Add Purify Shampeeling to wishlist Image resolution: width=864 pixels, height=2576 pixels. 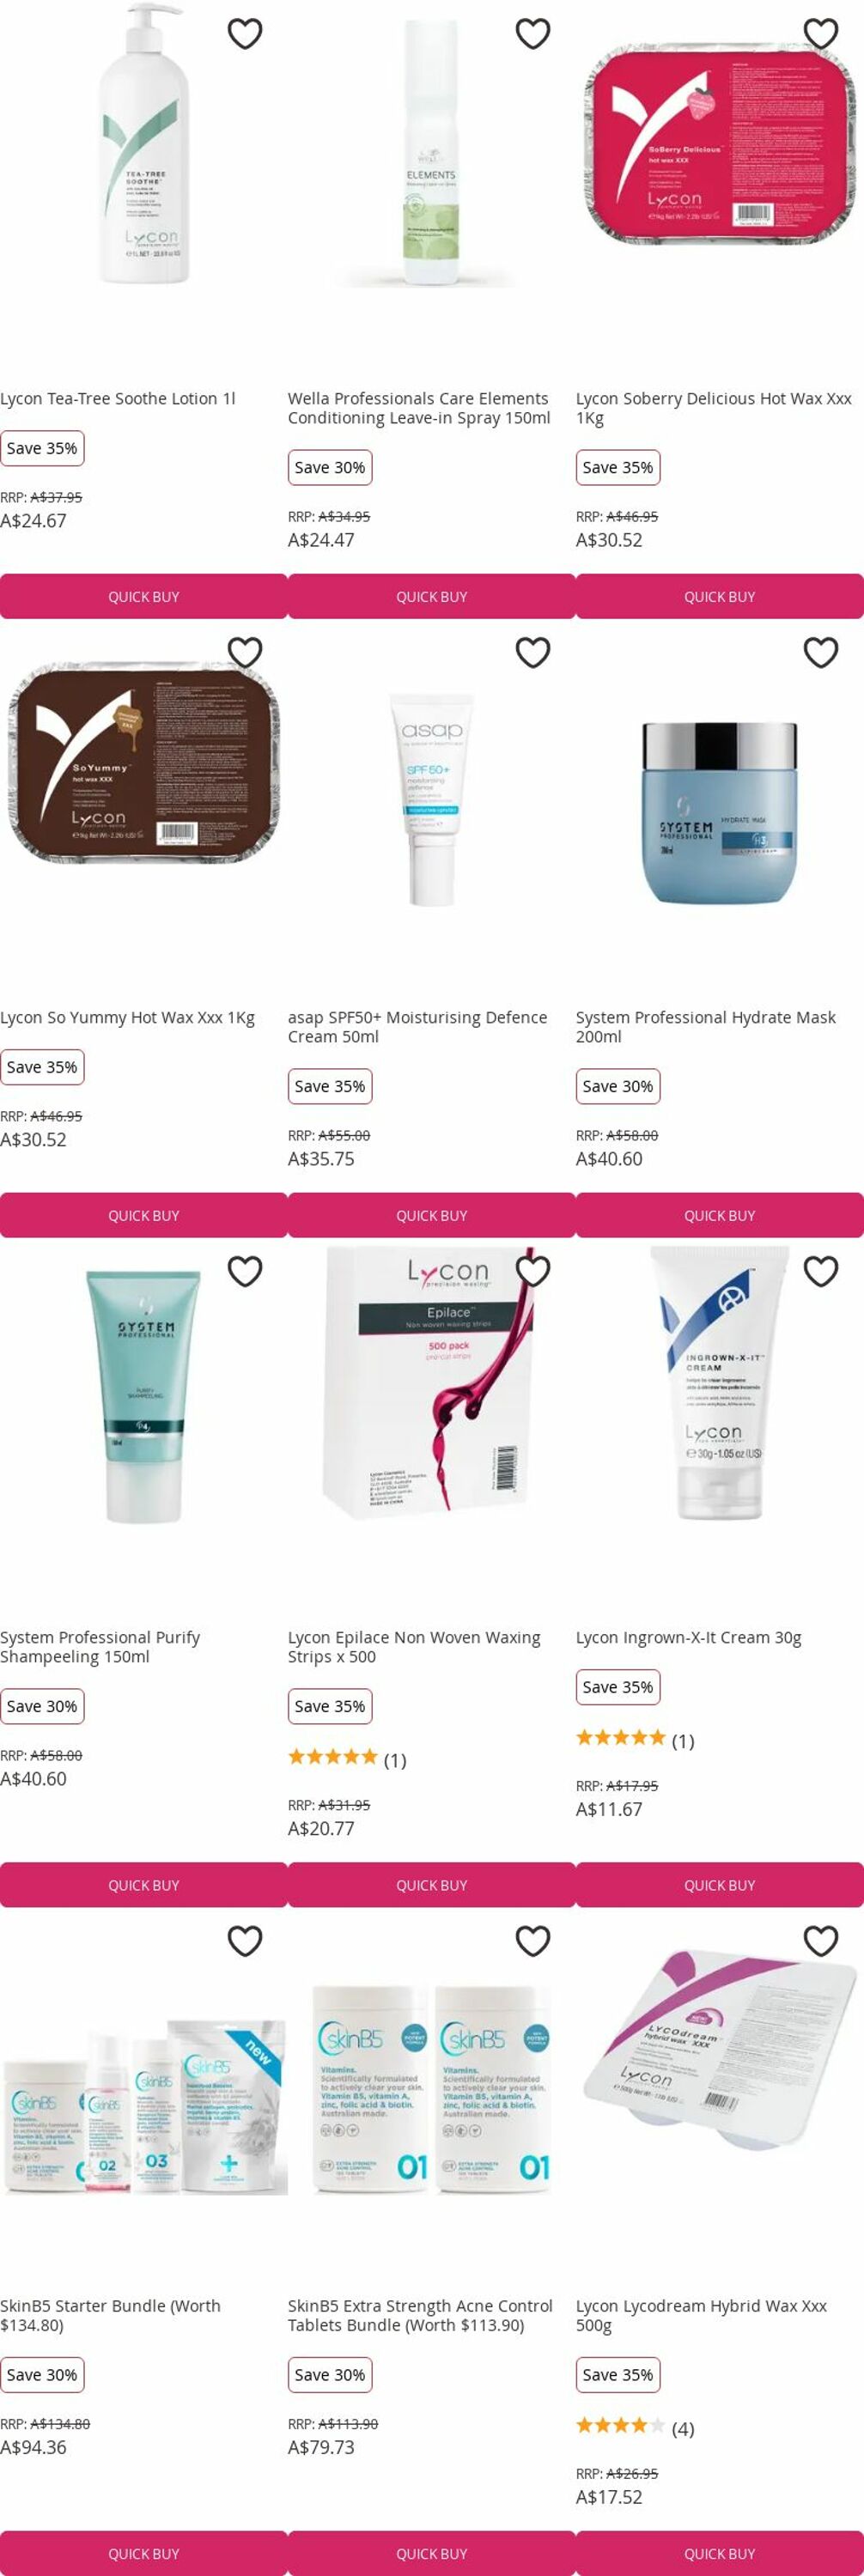[245, 1271]
